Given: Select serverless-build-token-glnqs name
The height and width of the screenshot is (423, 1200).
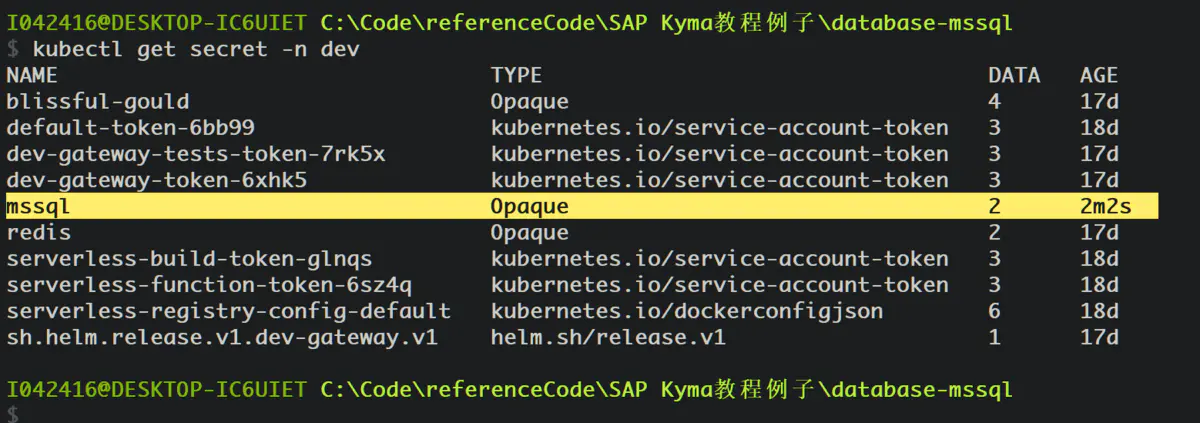Looking at the screenshot, I should pyautogui.click(x=189, y=258).
